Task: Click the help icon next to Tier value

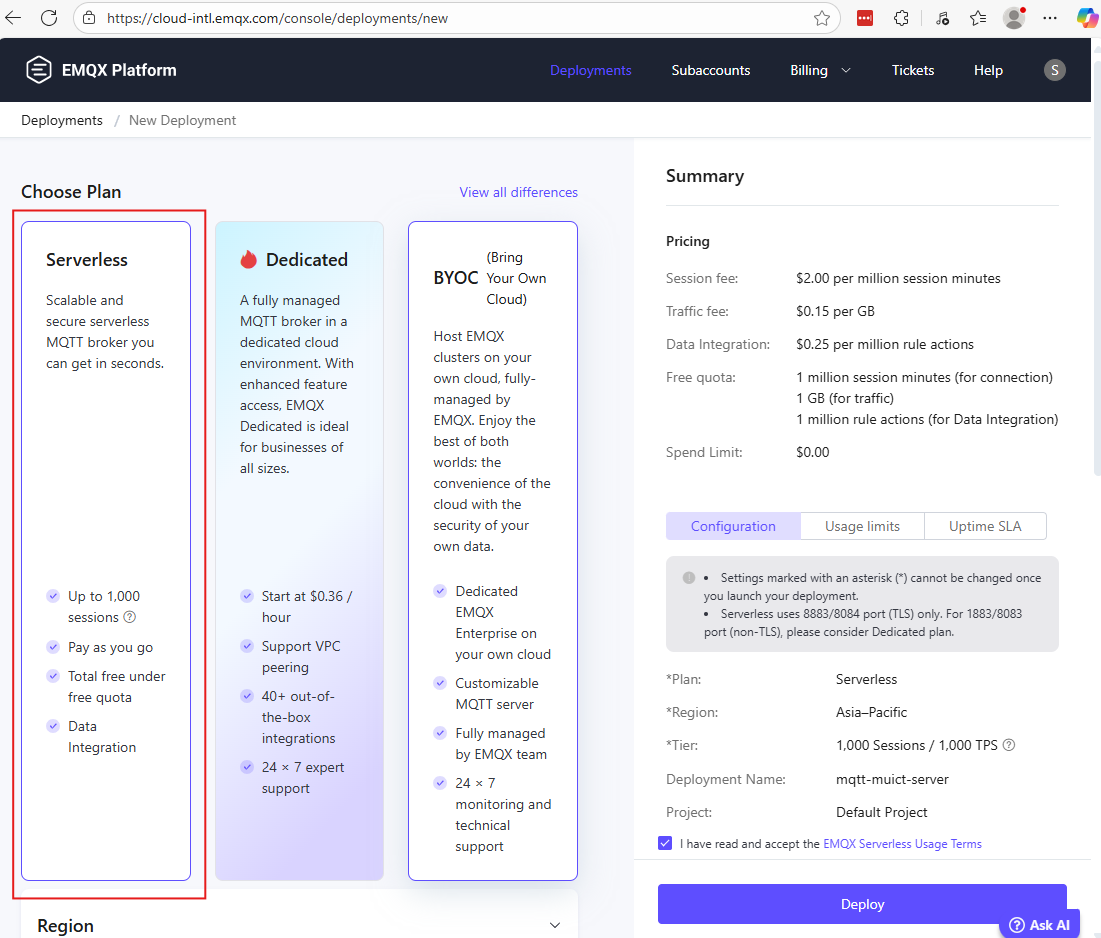Action: tap(1009, 745)
